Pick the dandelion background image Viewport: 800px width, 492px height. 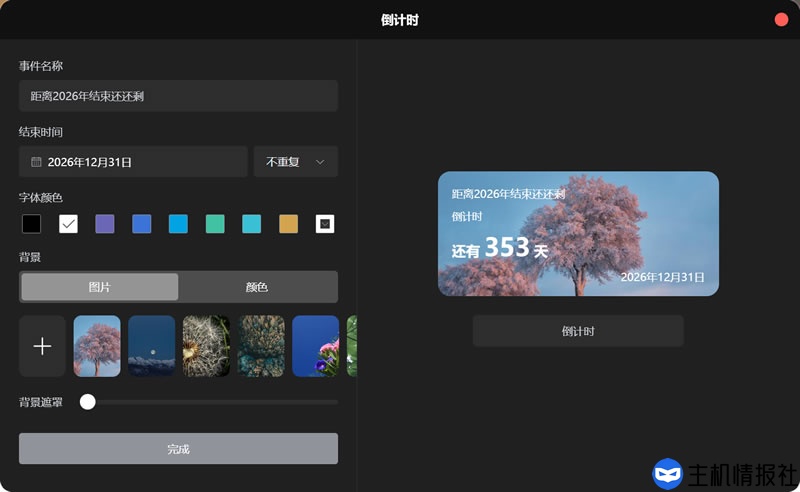pyautogui.click(x=206, y=346)
